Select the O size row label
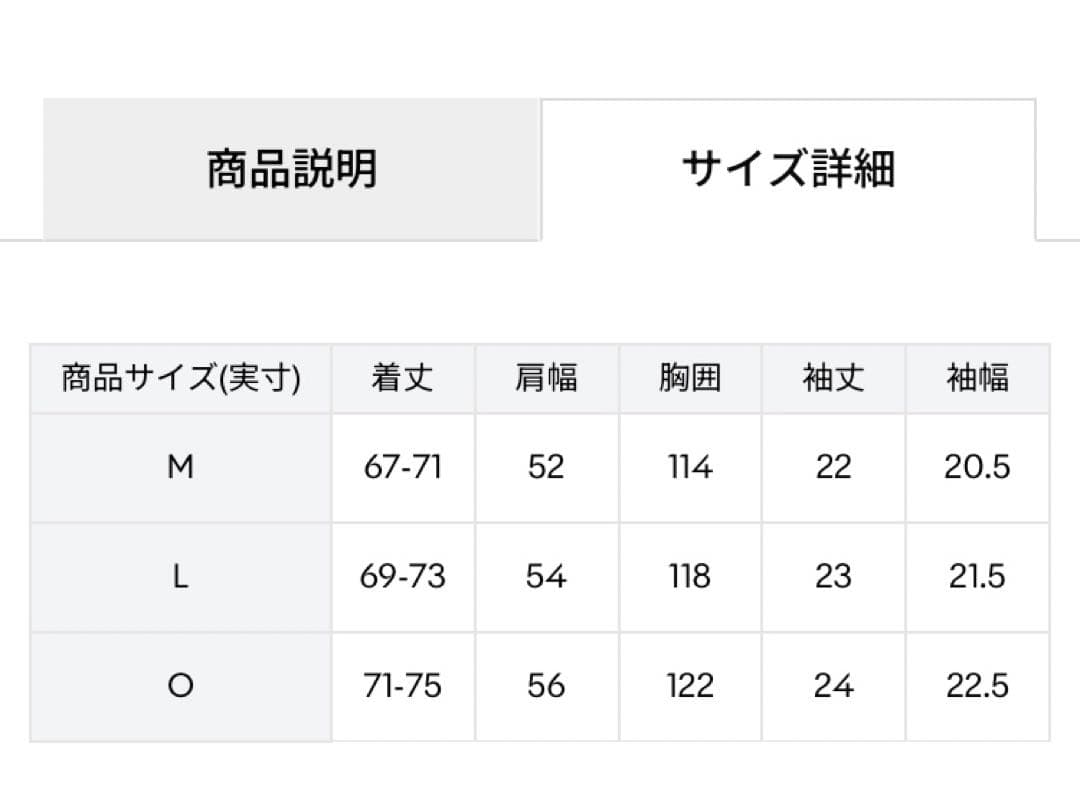 [x=181, y=686]
